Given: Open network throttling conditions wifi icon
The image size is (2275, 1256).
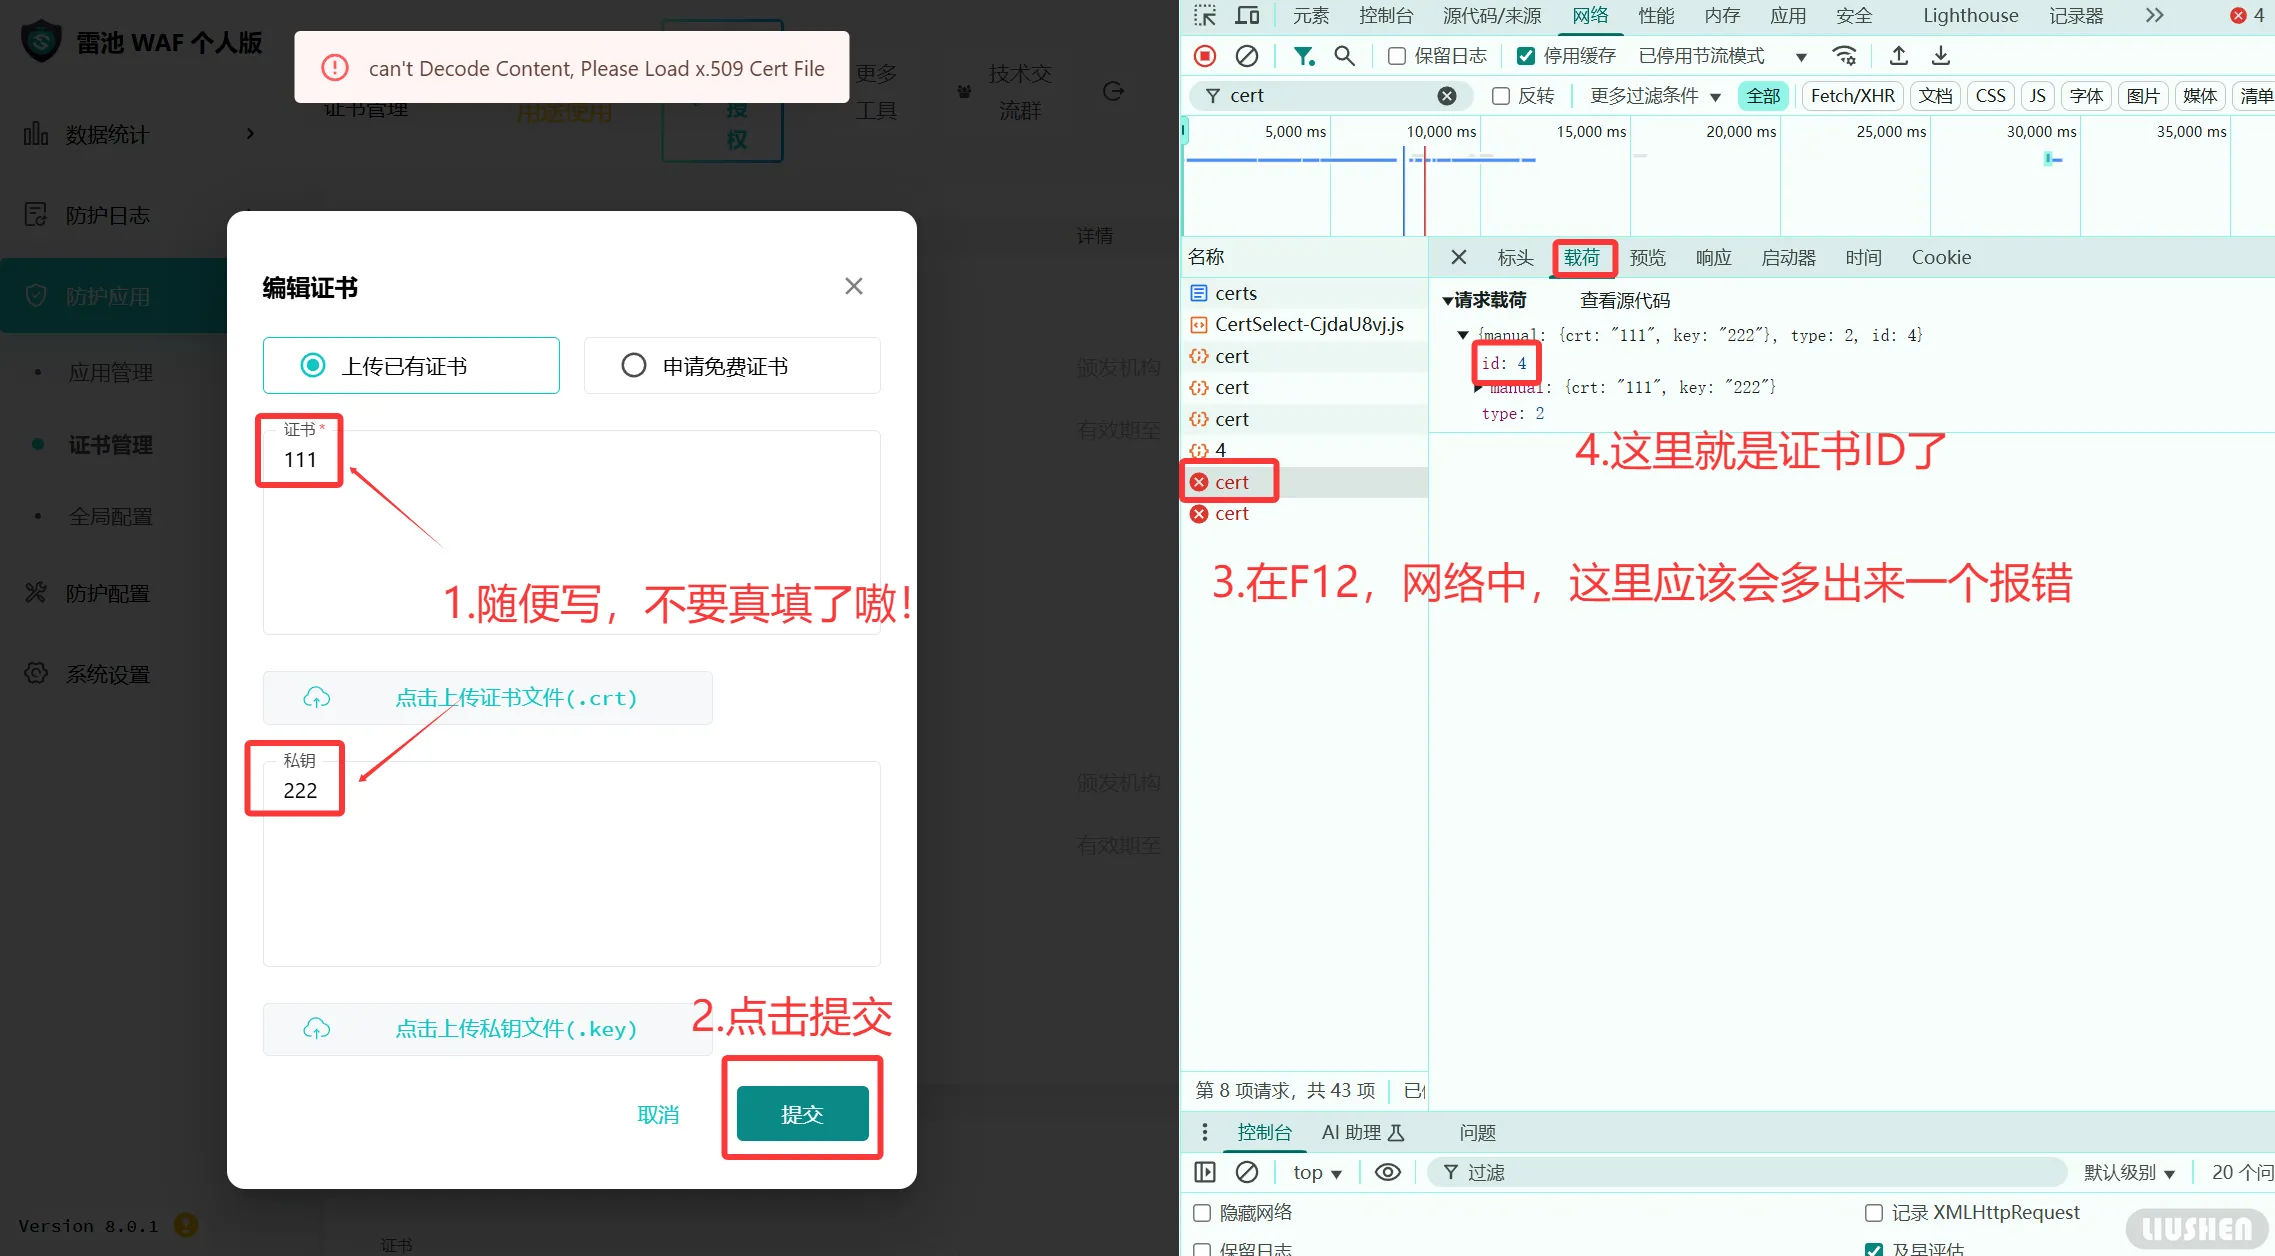Looking at the screenshot, I should pos(1844,56).
